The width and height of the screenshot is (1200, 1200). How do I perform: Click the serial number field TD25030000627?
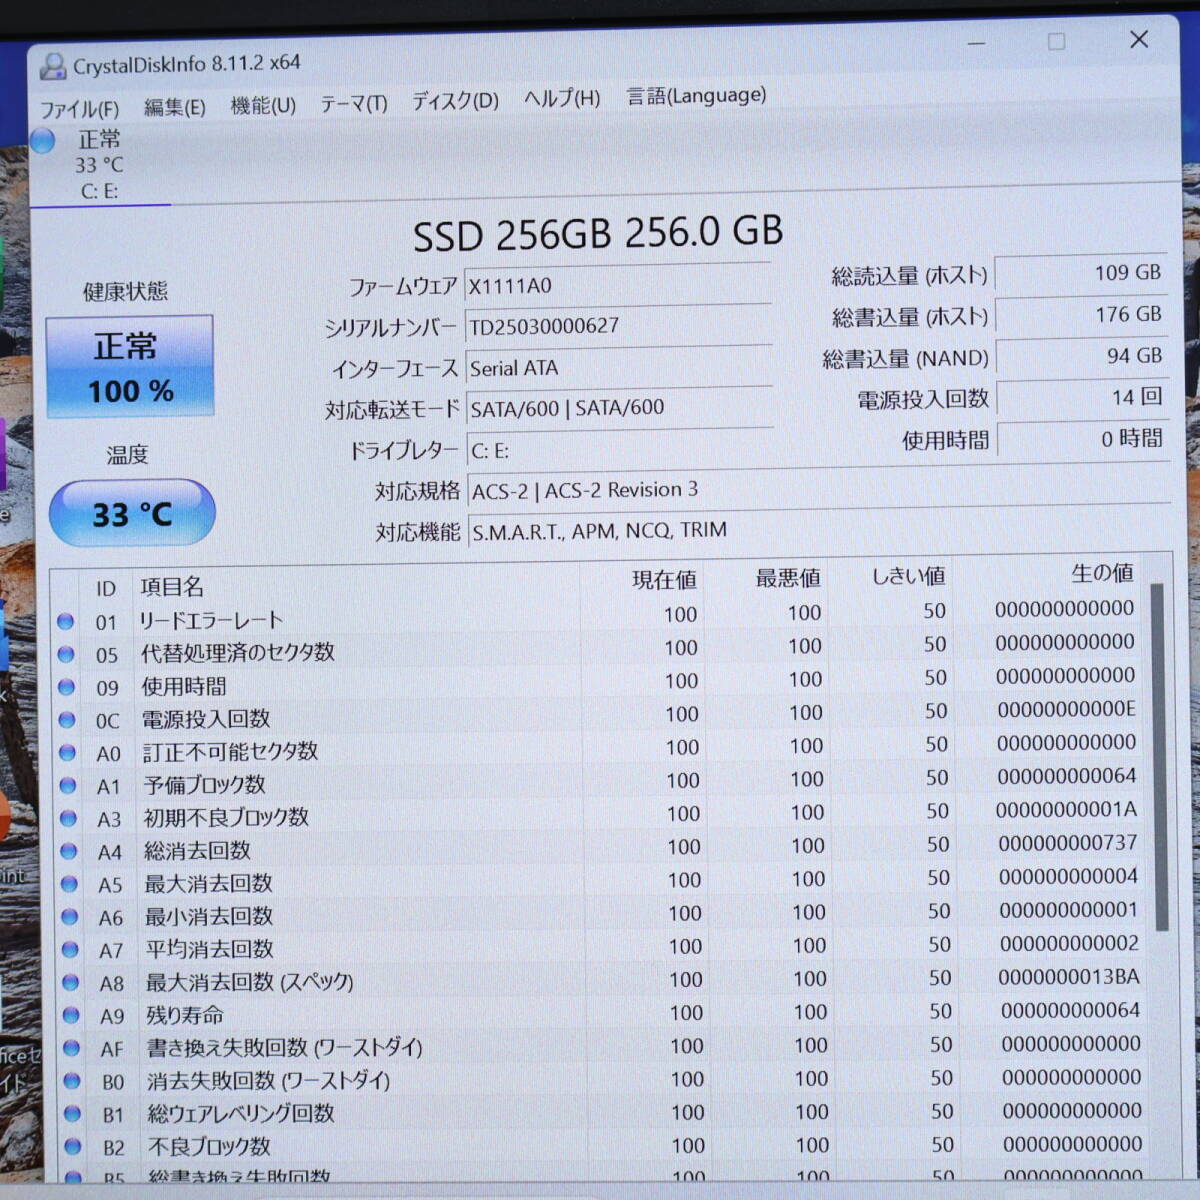click(x=618, y=326)
